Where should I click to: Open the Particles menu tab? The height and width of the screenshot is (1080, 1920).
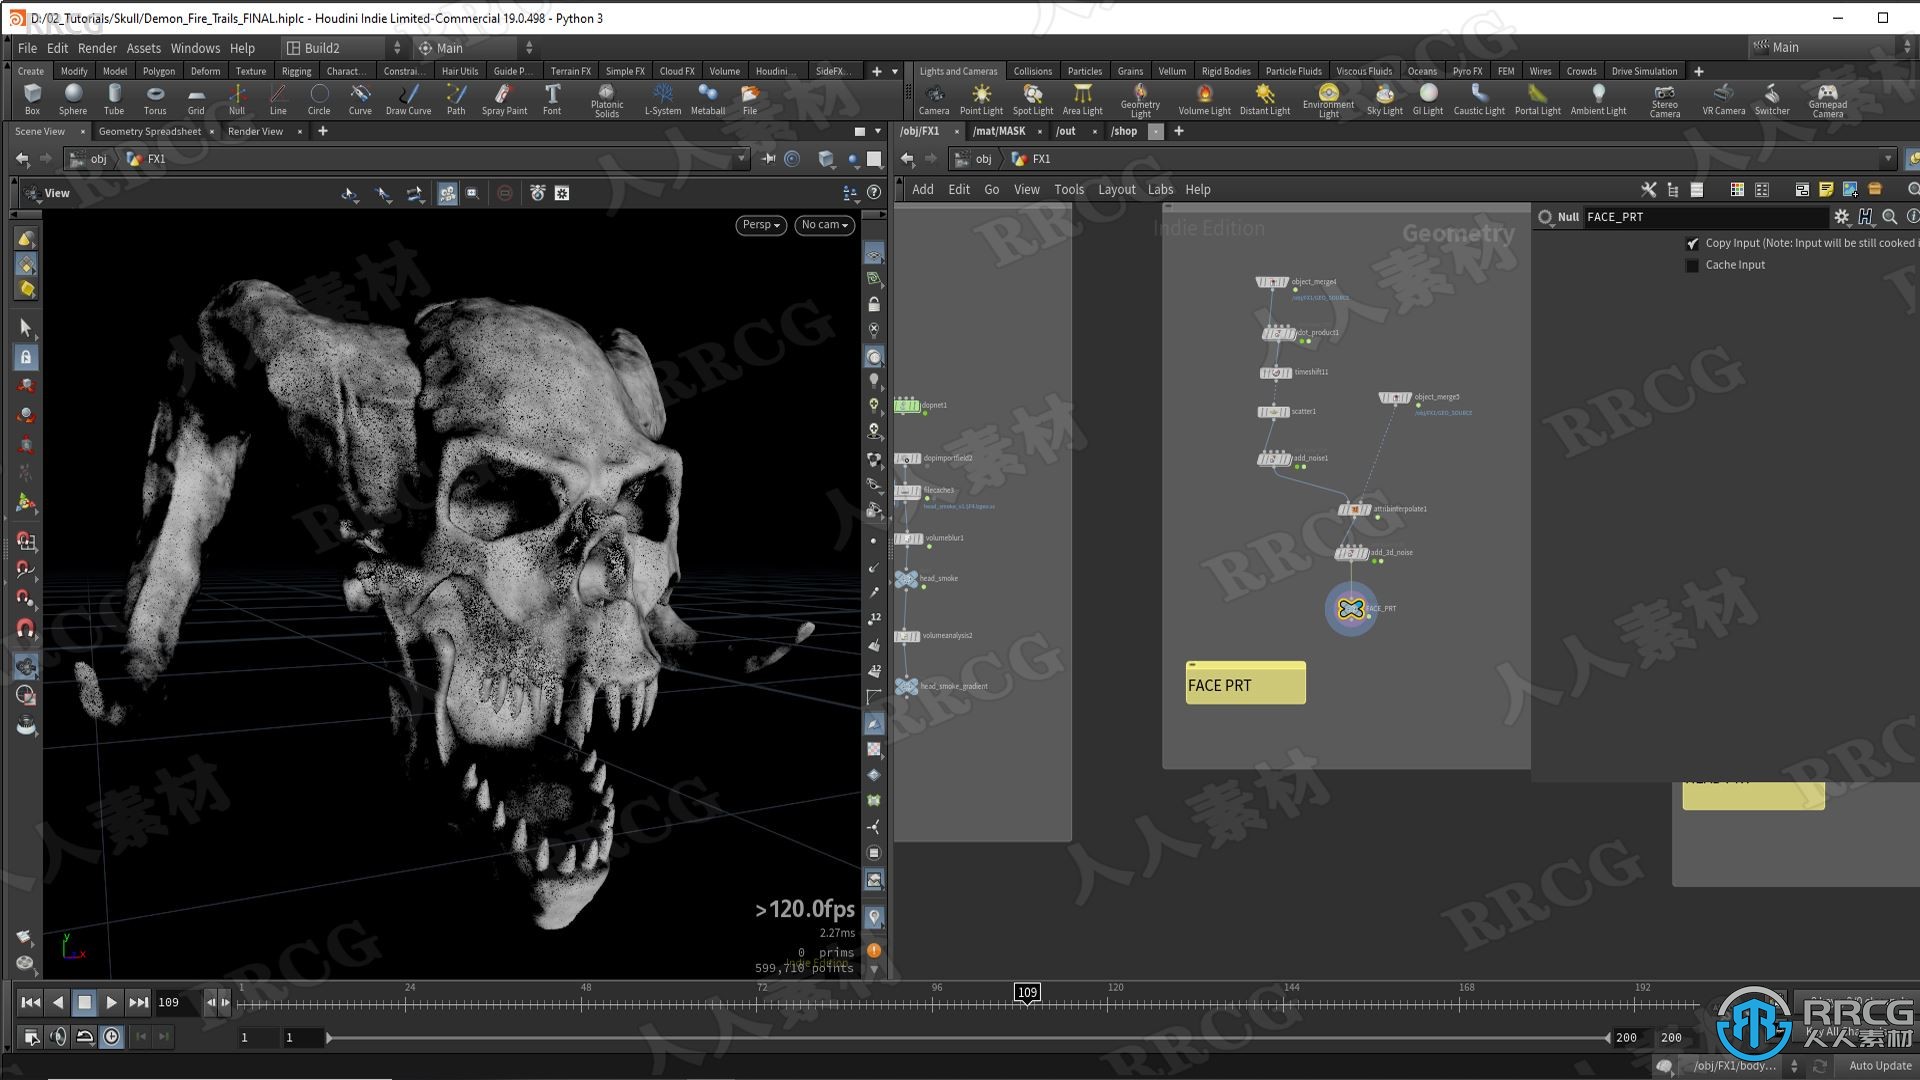coord(1083,70)
